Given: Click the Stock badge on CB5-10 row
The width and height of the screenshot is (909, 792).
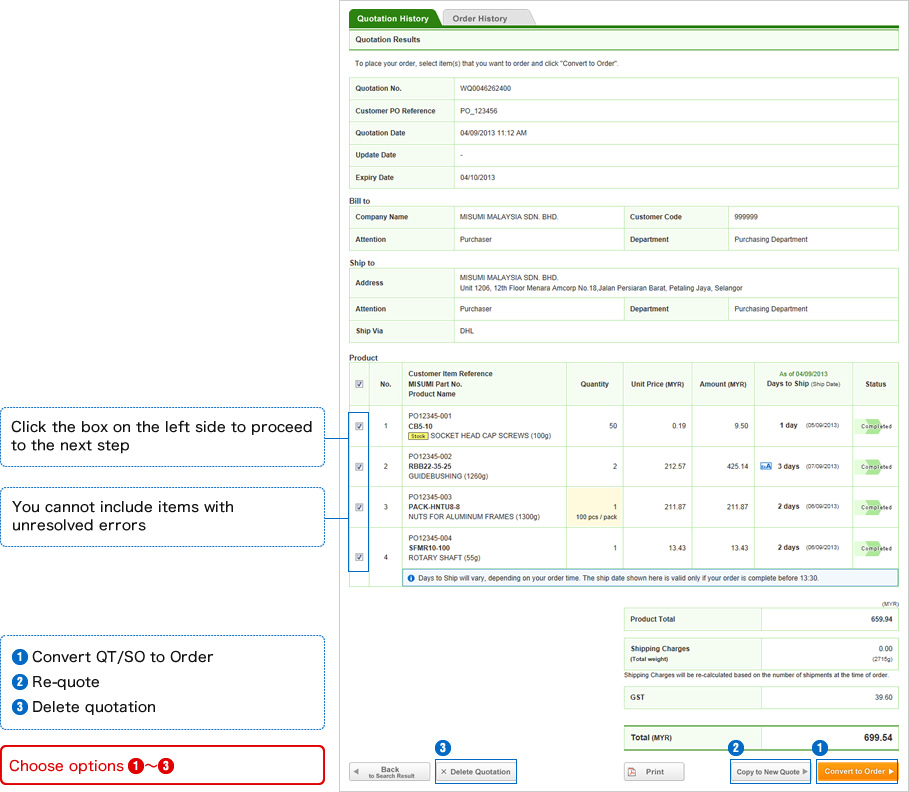Looking at the screenshot, I should [418, 436].
